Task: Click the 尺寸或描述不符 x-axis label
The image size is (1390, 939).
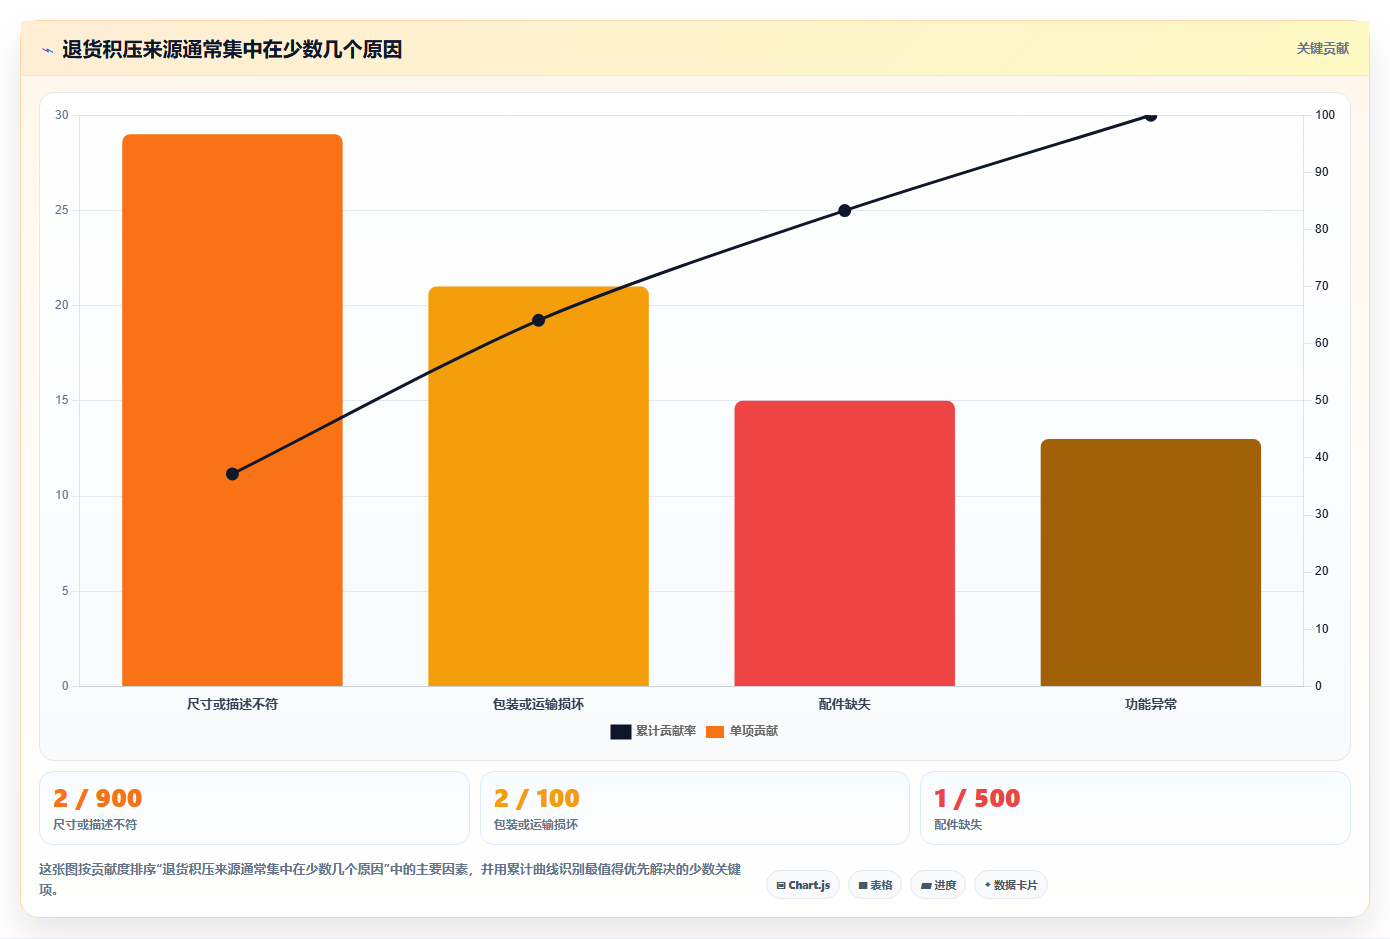Action: click(232, 704)
